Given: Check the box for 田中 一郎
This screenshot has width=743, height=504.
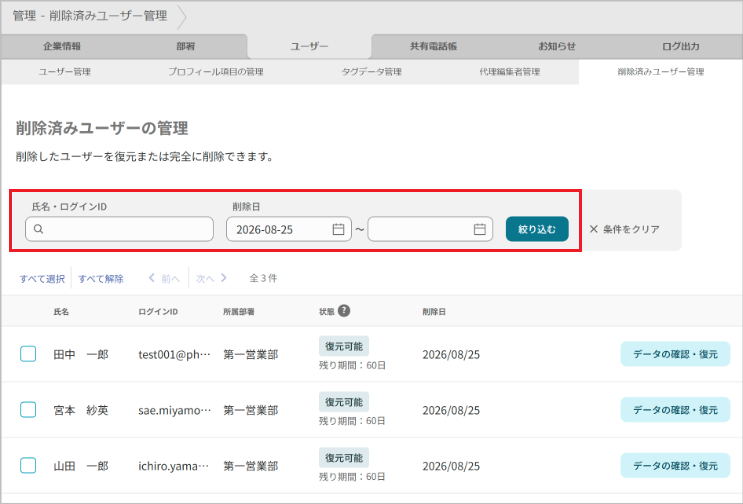Looking at the screenshot, I should 28,354.
